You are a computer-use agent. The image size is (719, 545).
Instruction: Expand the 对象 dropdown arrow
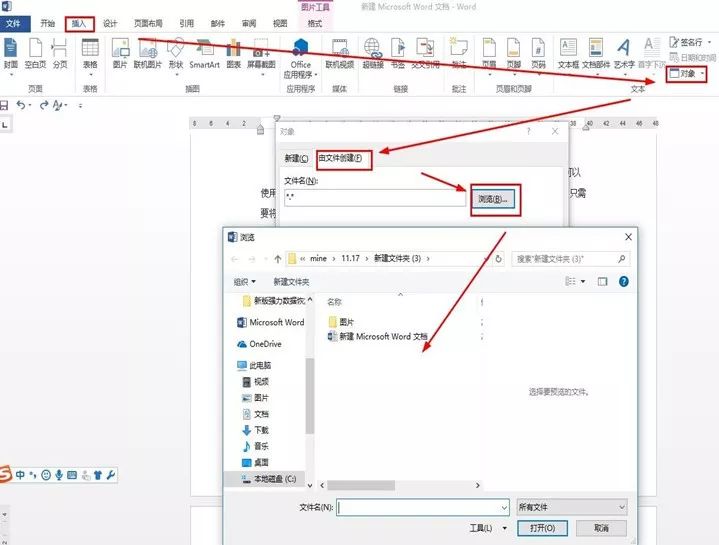[702, 74]
